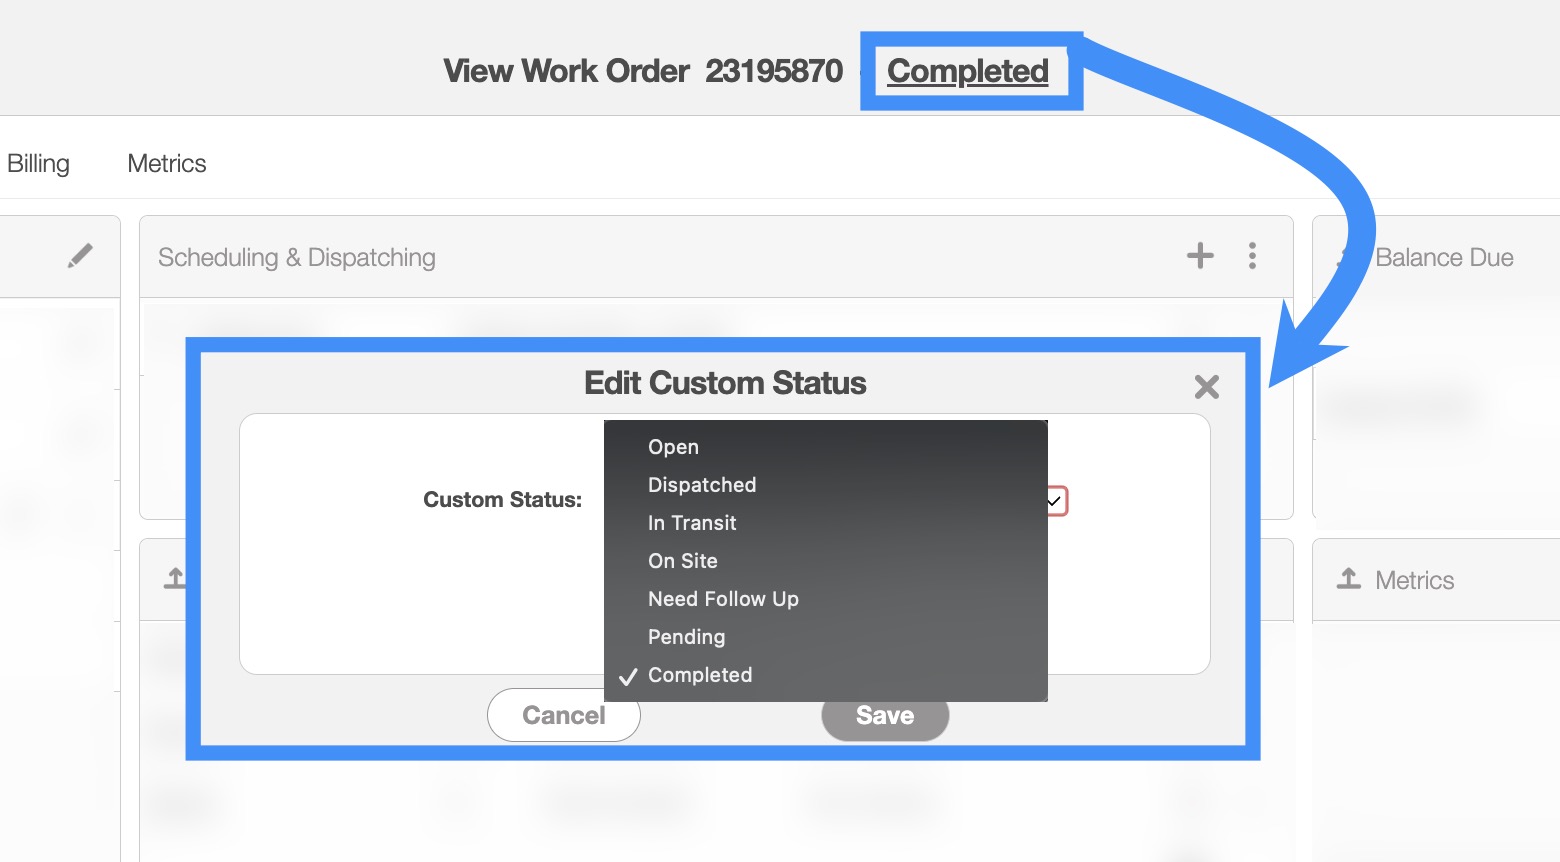
Task: Click the pencil edit icon
Action: coord(80,256)
